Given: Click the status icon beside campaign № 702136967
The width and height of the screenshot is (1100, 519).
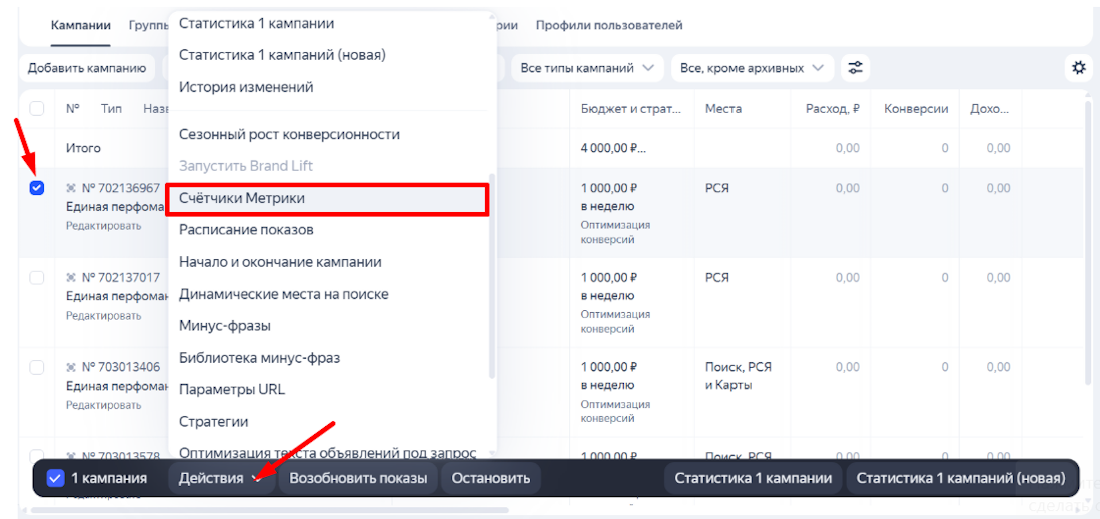Looking at the screenshot, I should tap(71, 188).
